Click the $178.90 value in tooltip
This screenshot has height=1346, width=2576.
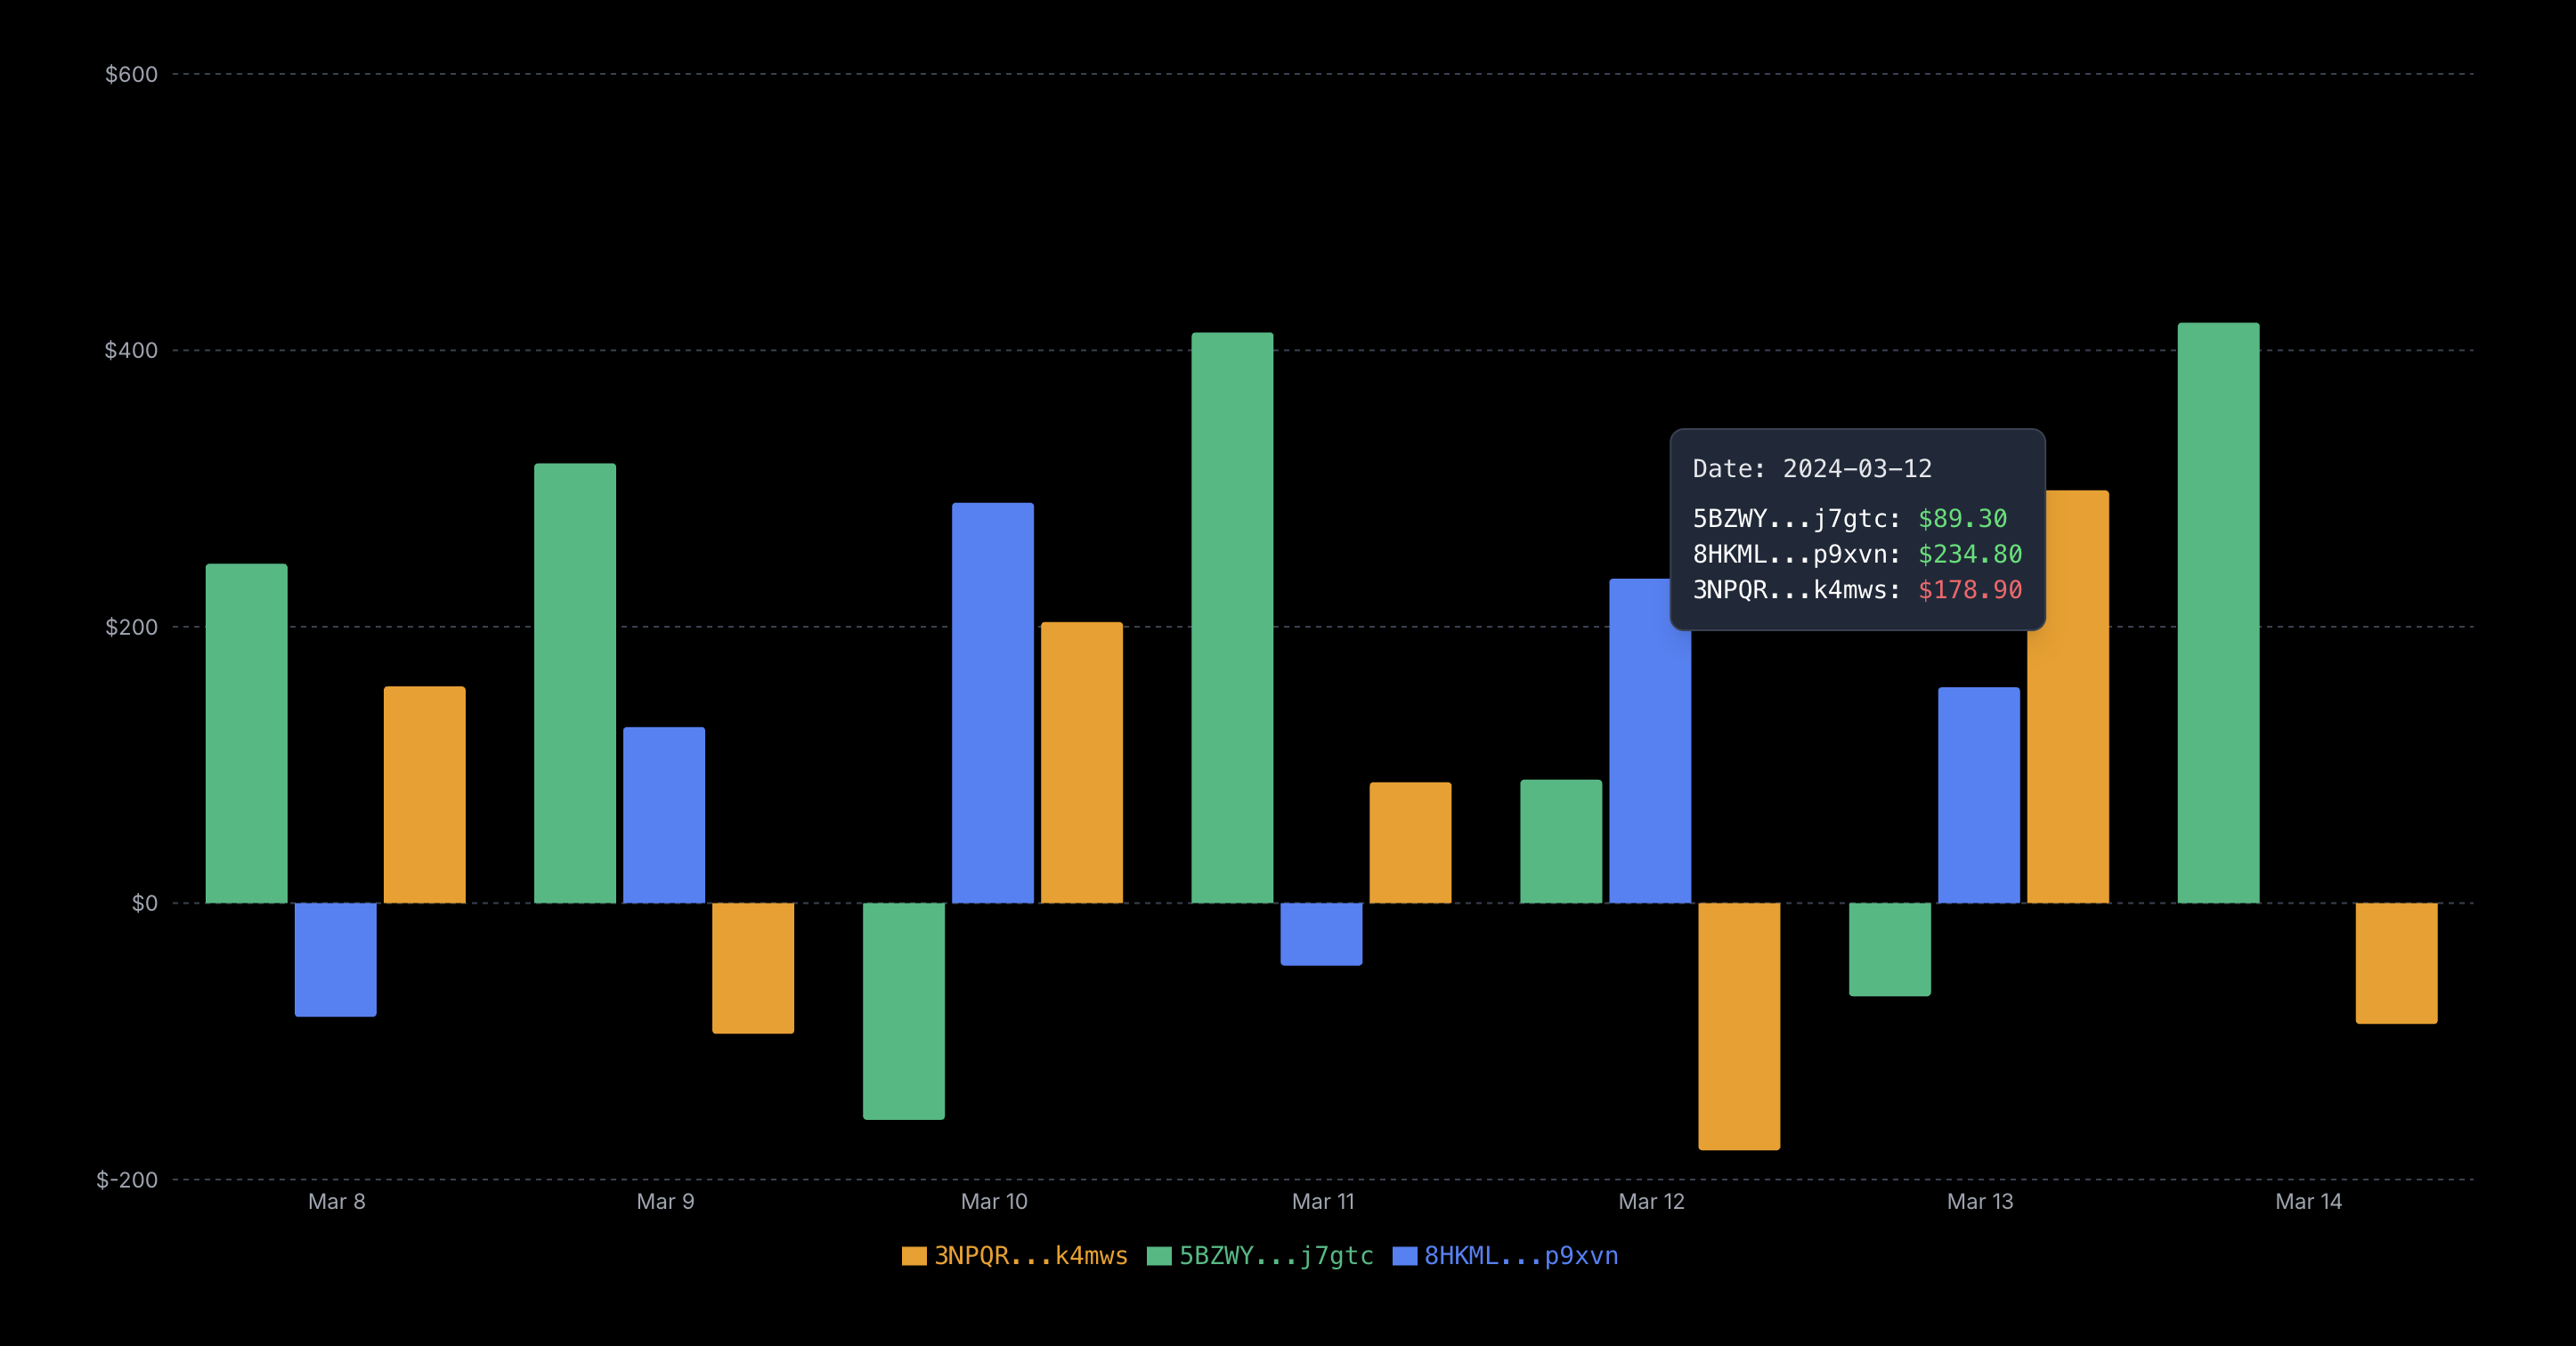pyautogui.click(x=1969, y=590)
